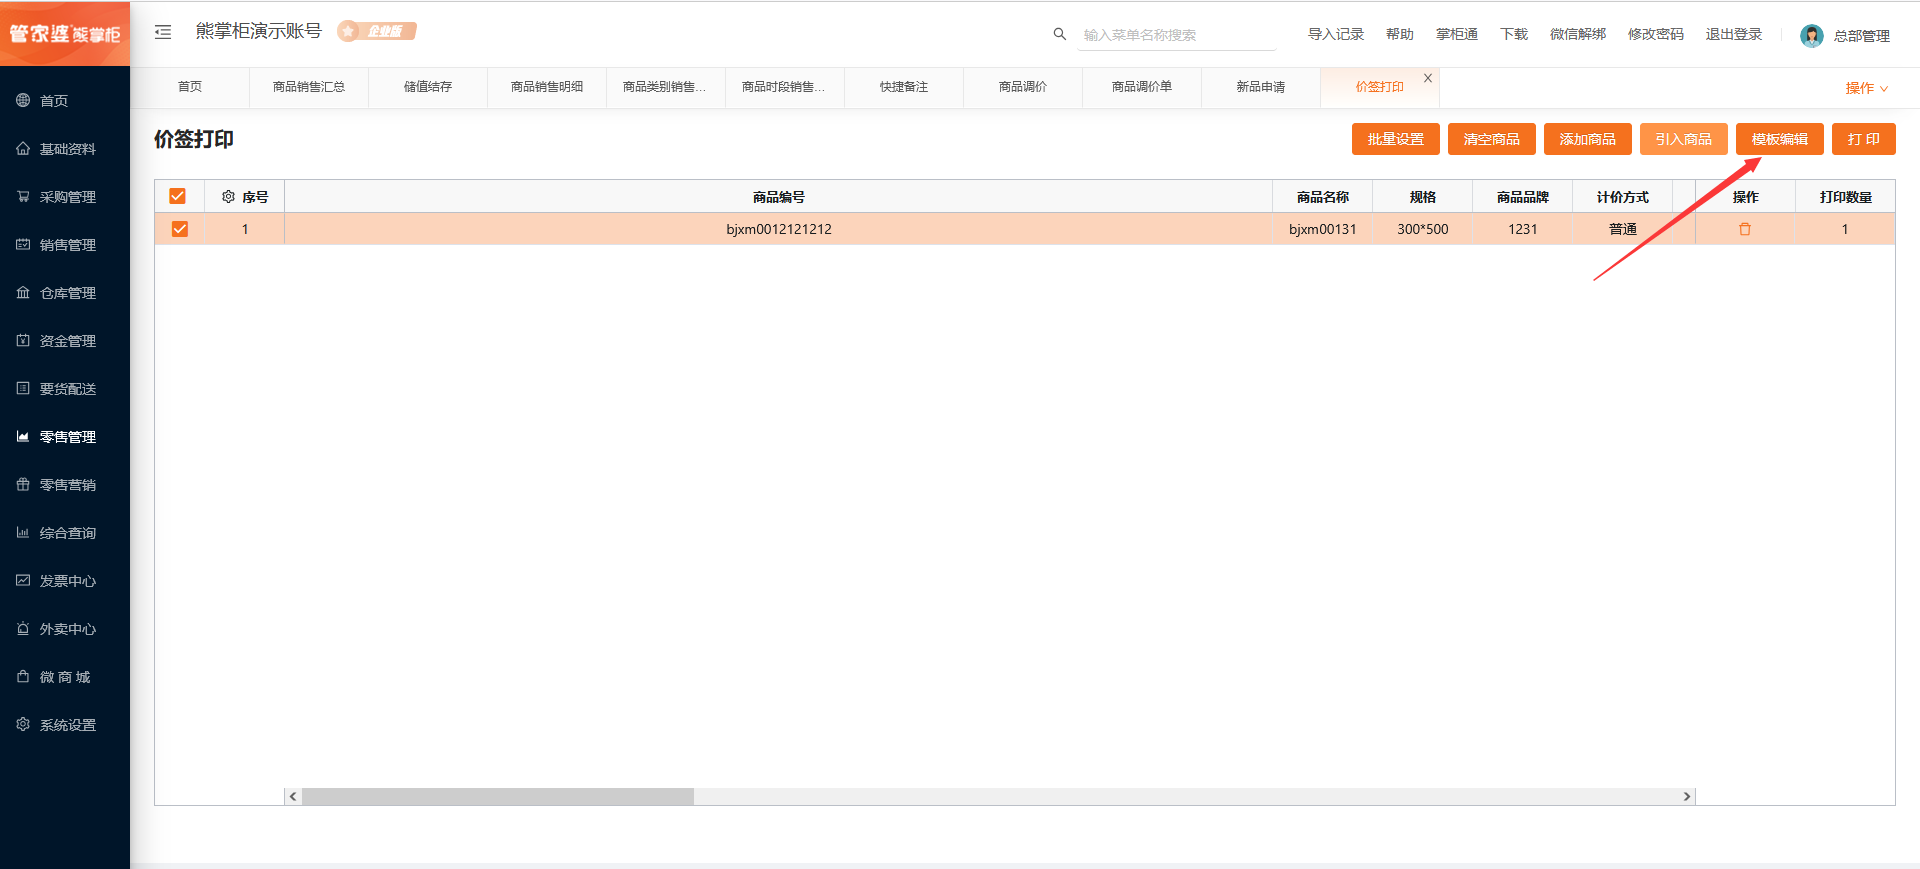Open 采购管理 in the sidebar
This screenshot has width=1920, height=869.
click(x=65, y=197)
